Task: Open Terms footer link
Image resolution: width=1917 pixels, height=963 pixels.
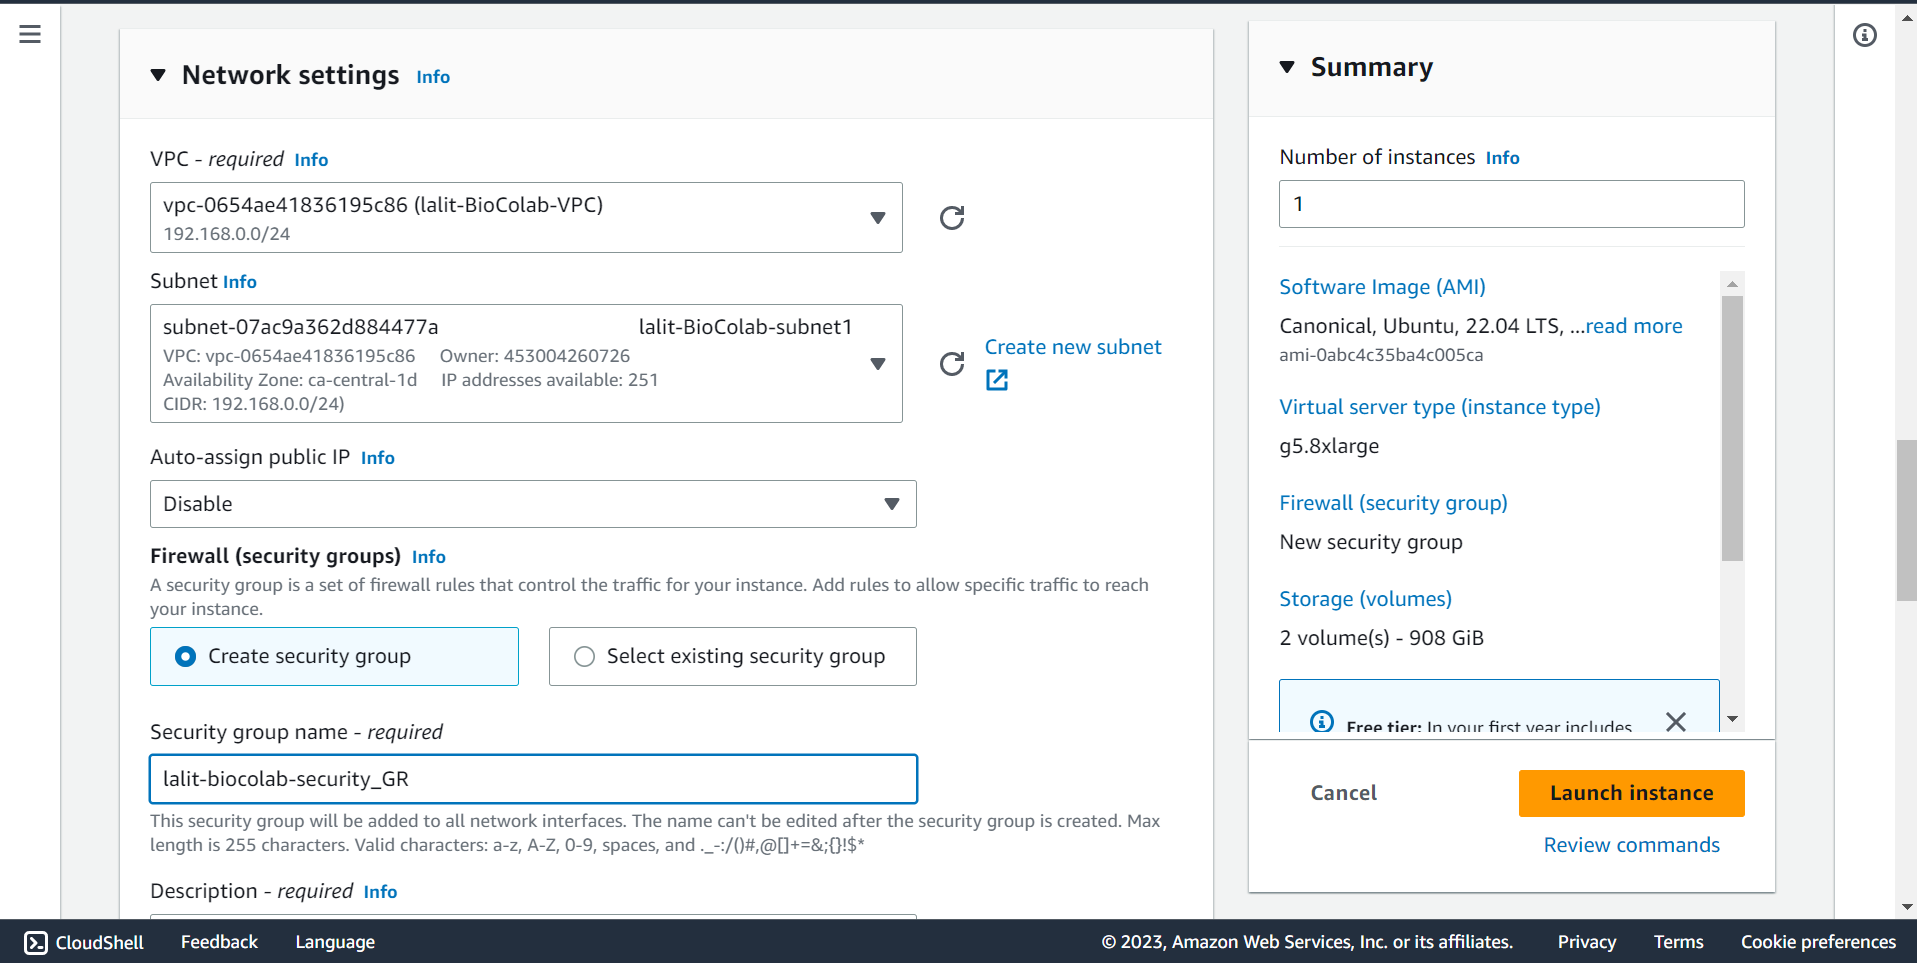Action: click(1678, 942)
